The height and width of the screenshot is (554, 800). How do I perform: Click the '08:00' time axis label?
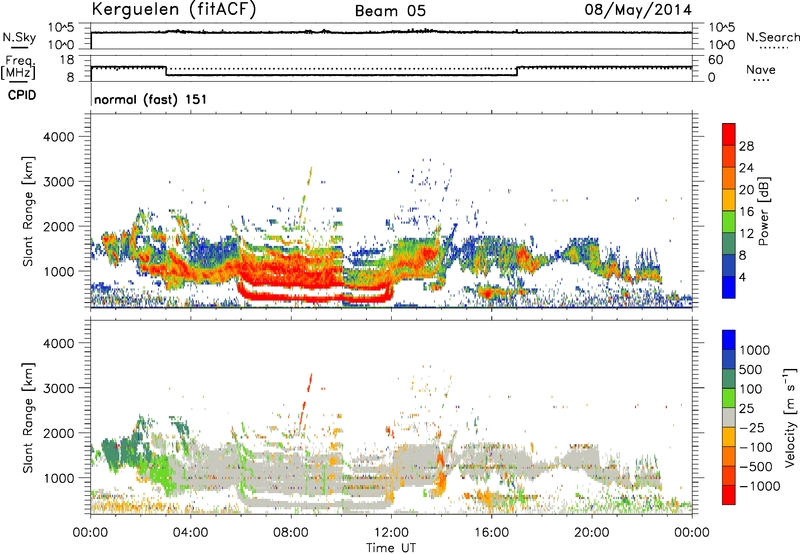pos(291,533)
